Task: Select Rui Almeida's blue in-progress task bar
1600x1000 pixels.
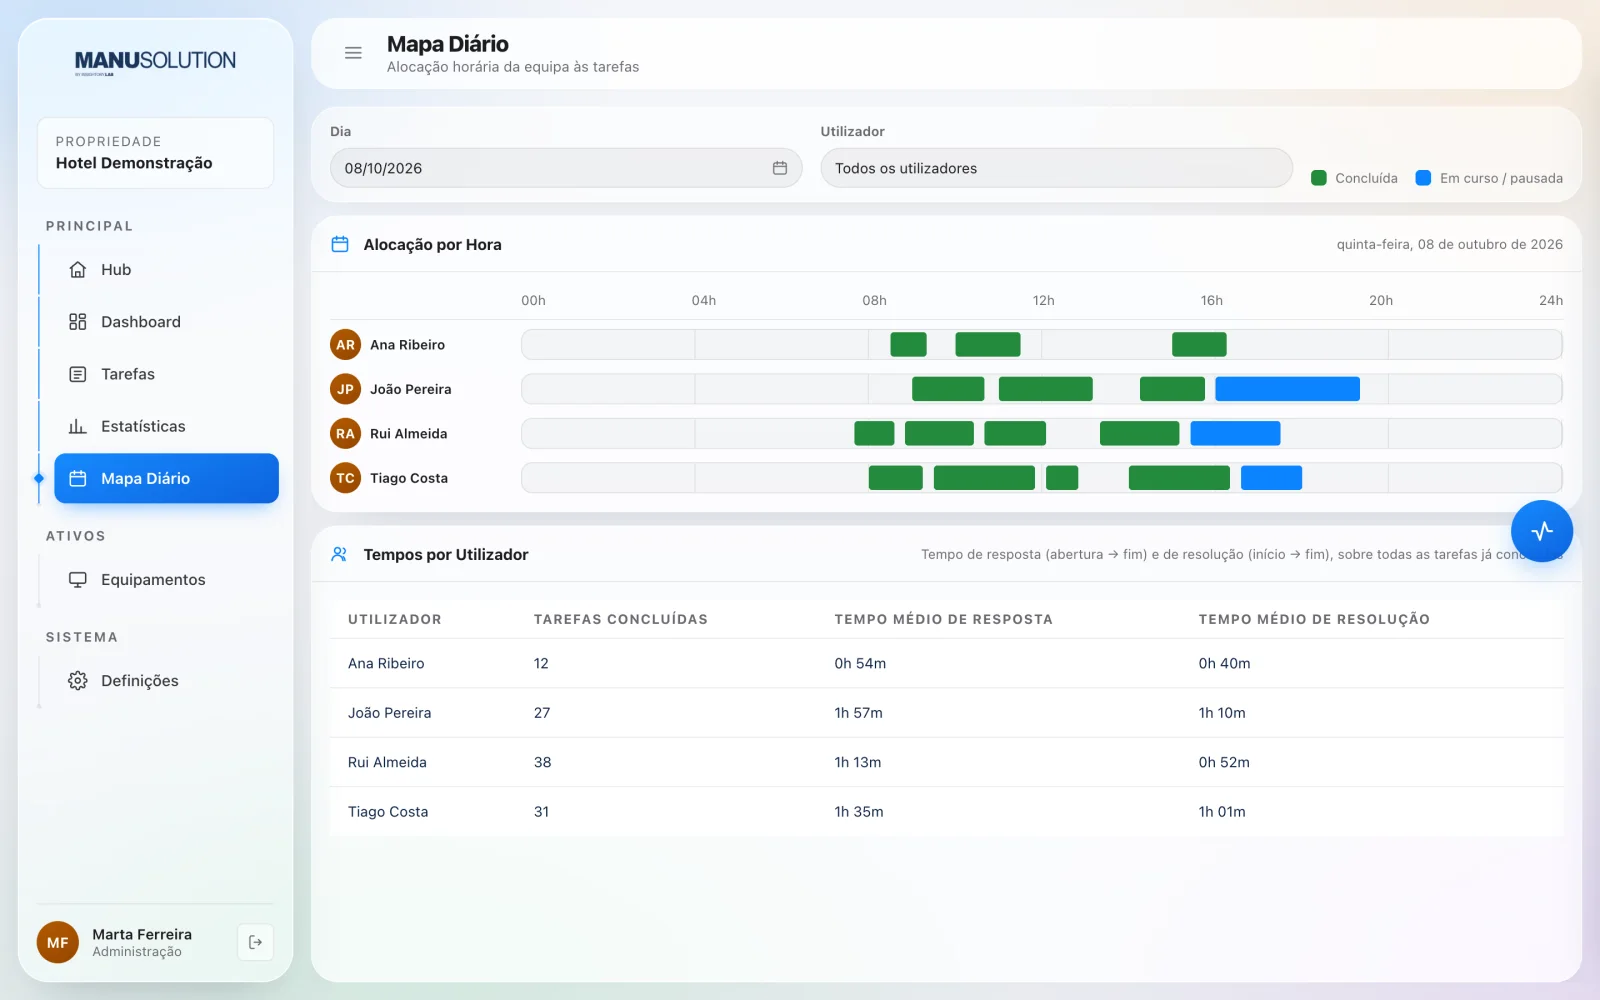Action: point(1235,433)
